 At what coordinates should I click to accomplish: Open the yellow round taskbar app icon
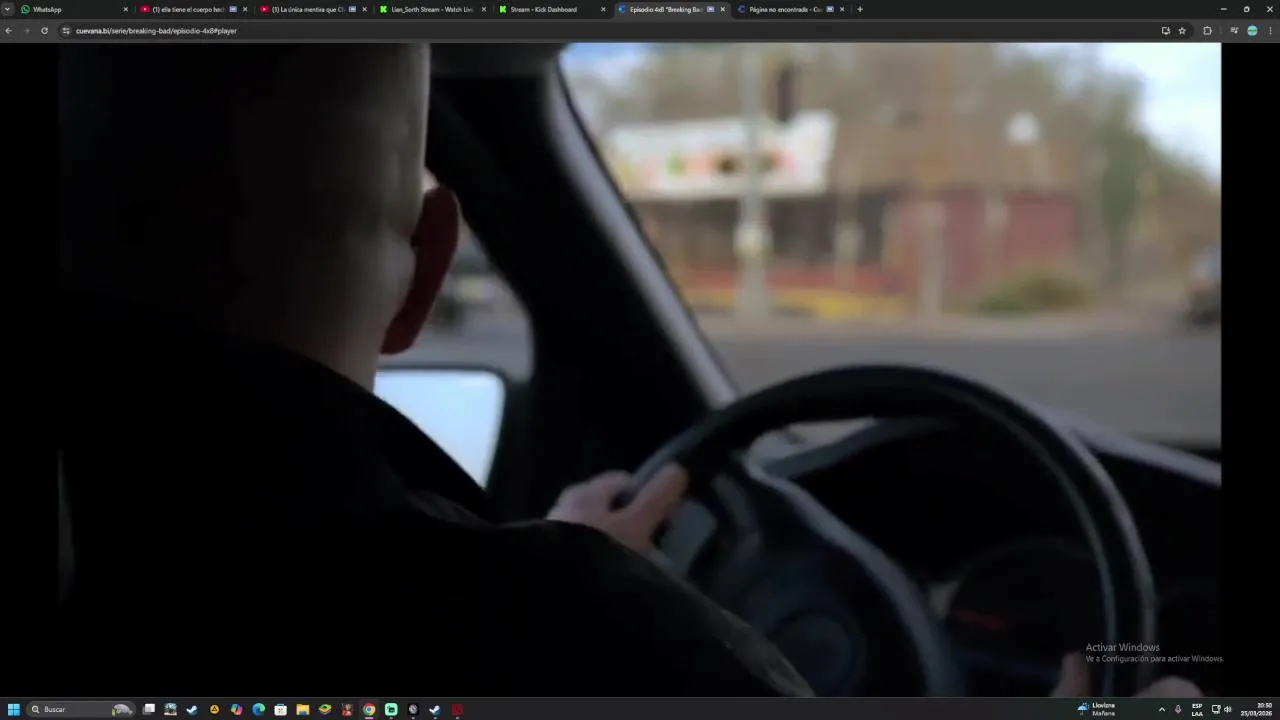(x=214, y=709)
